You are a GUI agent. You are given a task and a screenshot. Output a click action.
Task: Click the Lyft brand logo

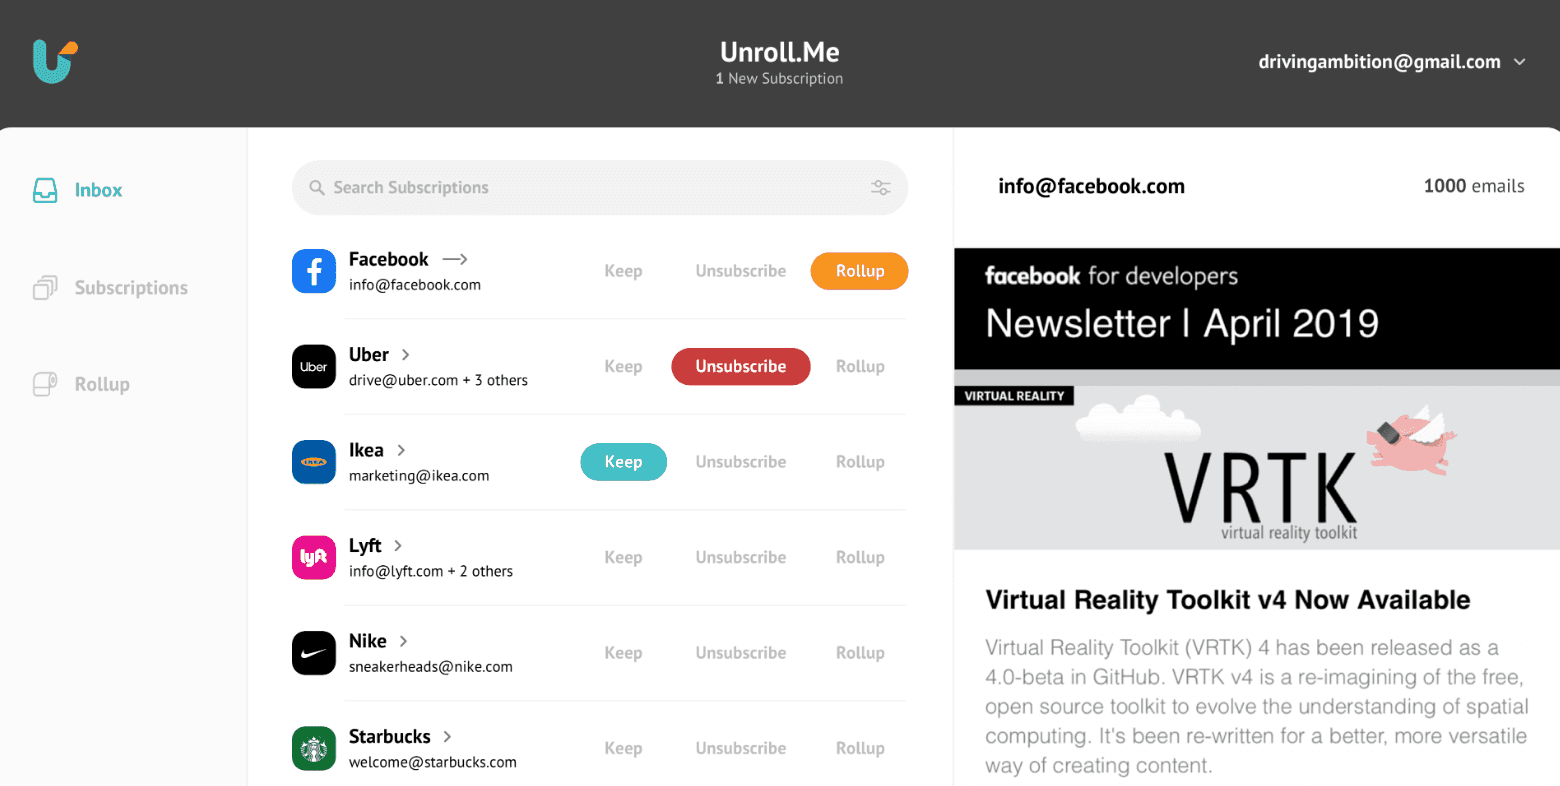point(314,558)
